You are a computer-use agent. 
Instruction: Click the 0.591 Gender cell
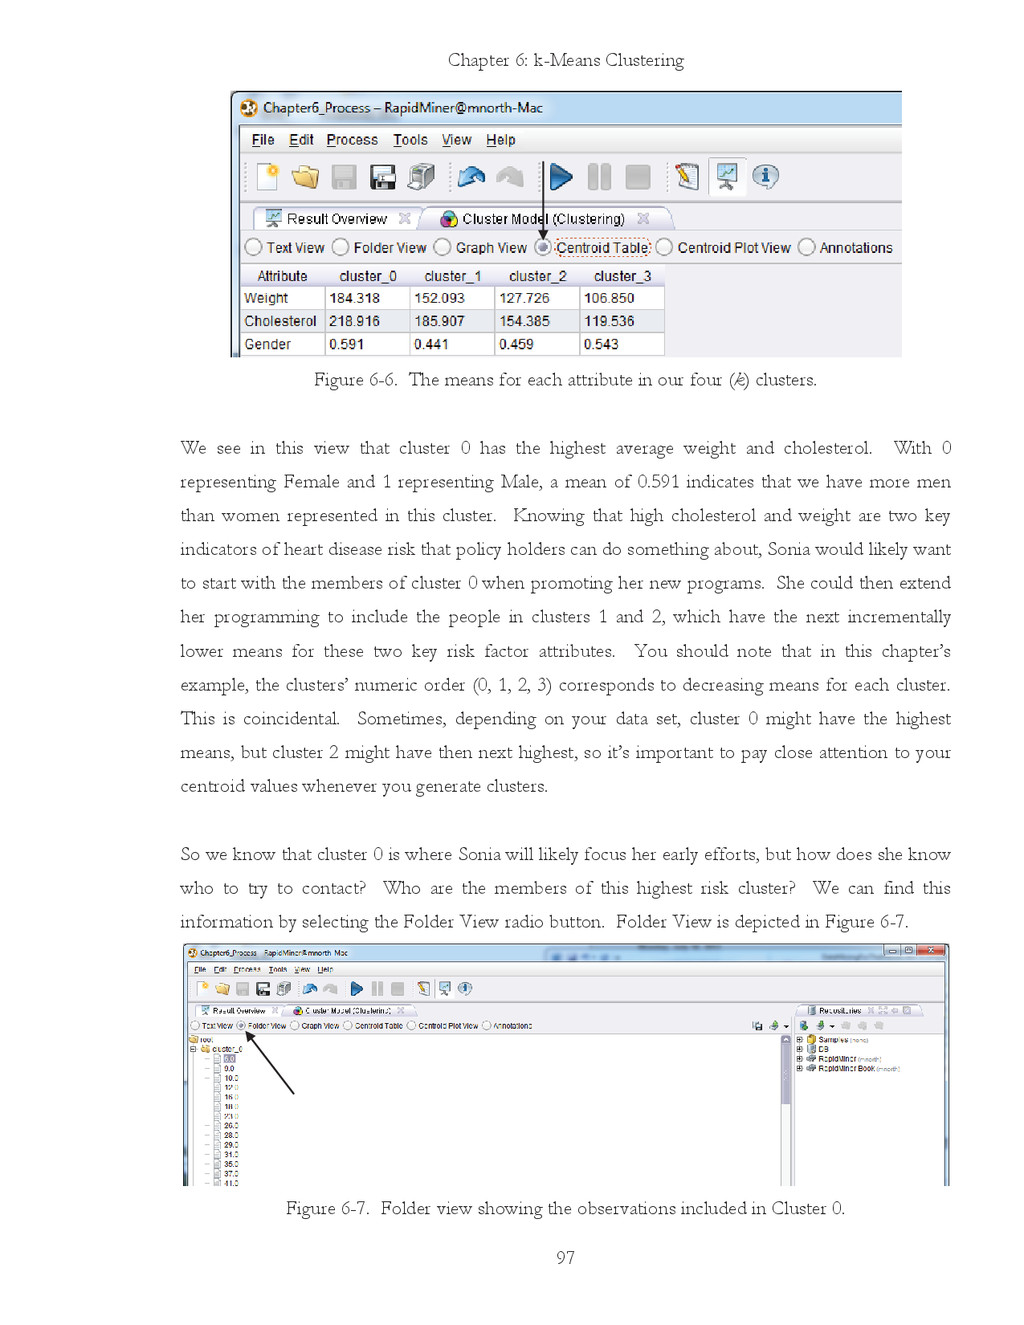point(367,344)
